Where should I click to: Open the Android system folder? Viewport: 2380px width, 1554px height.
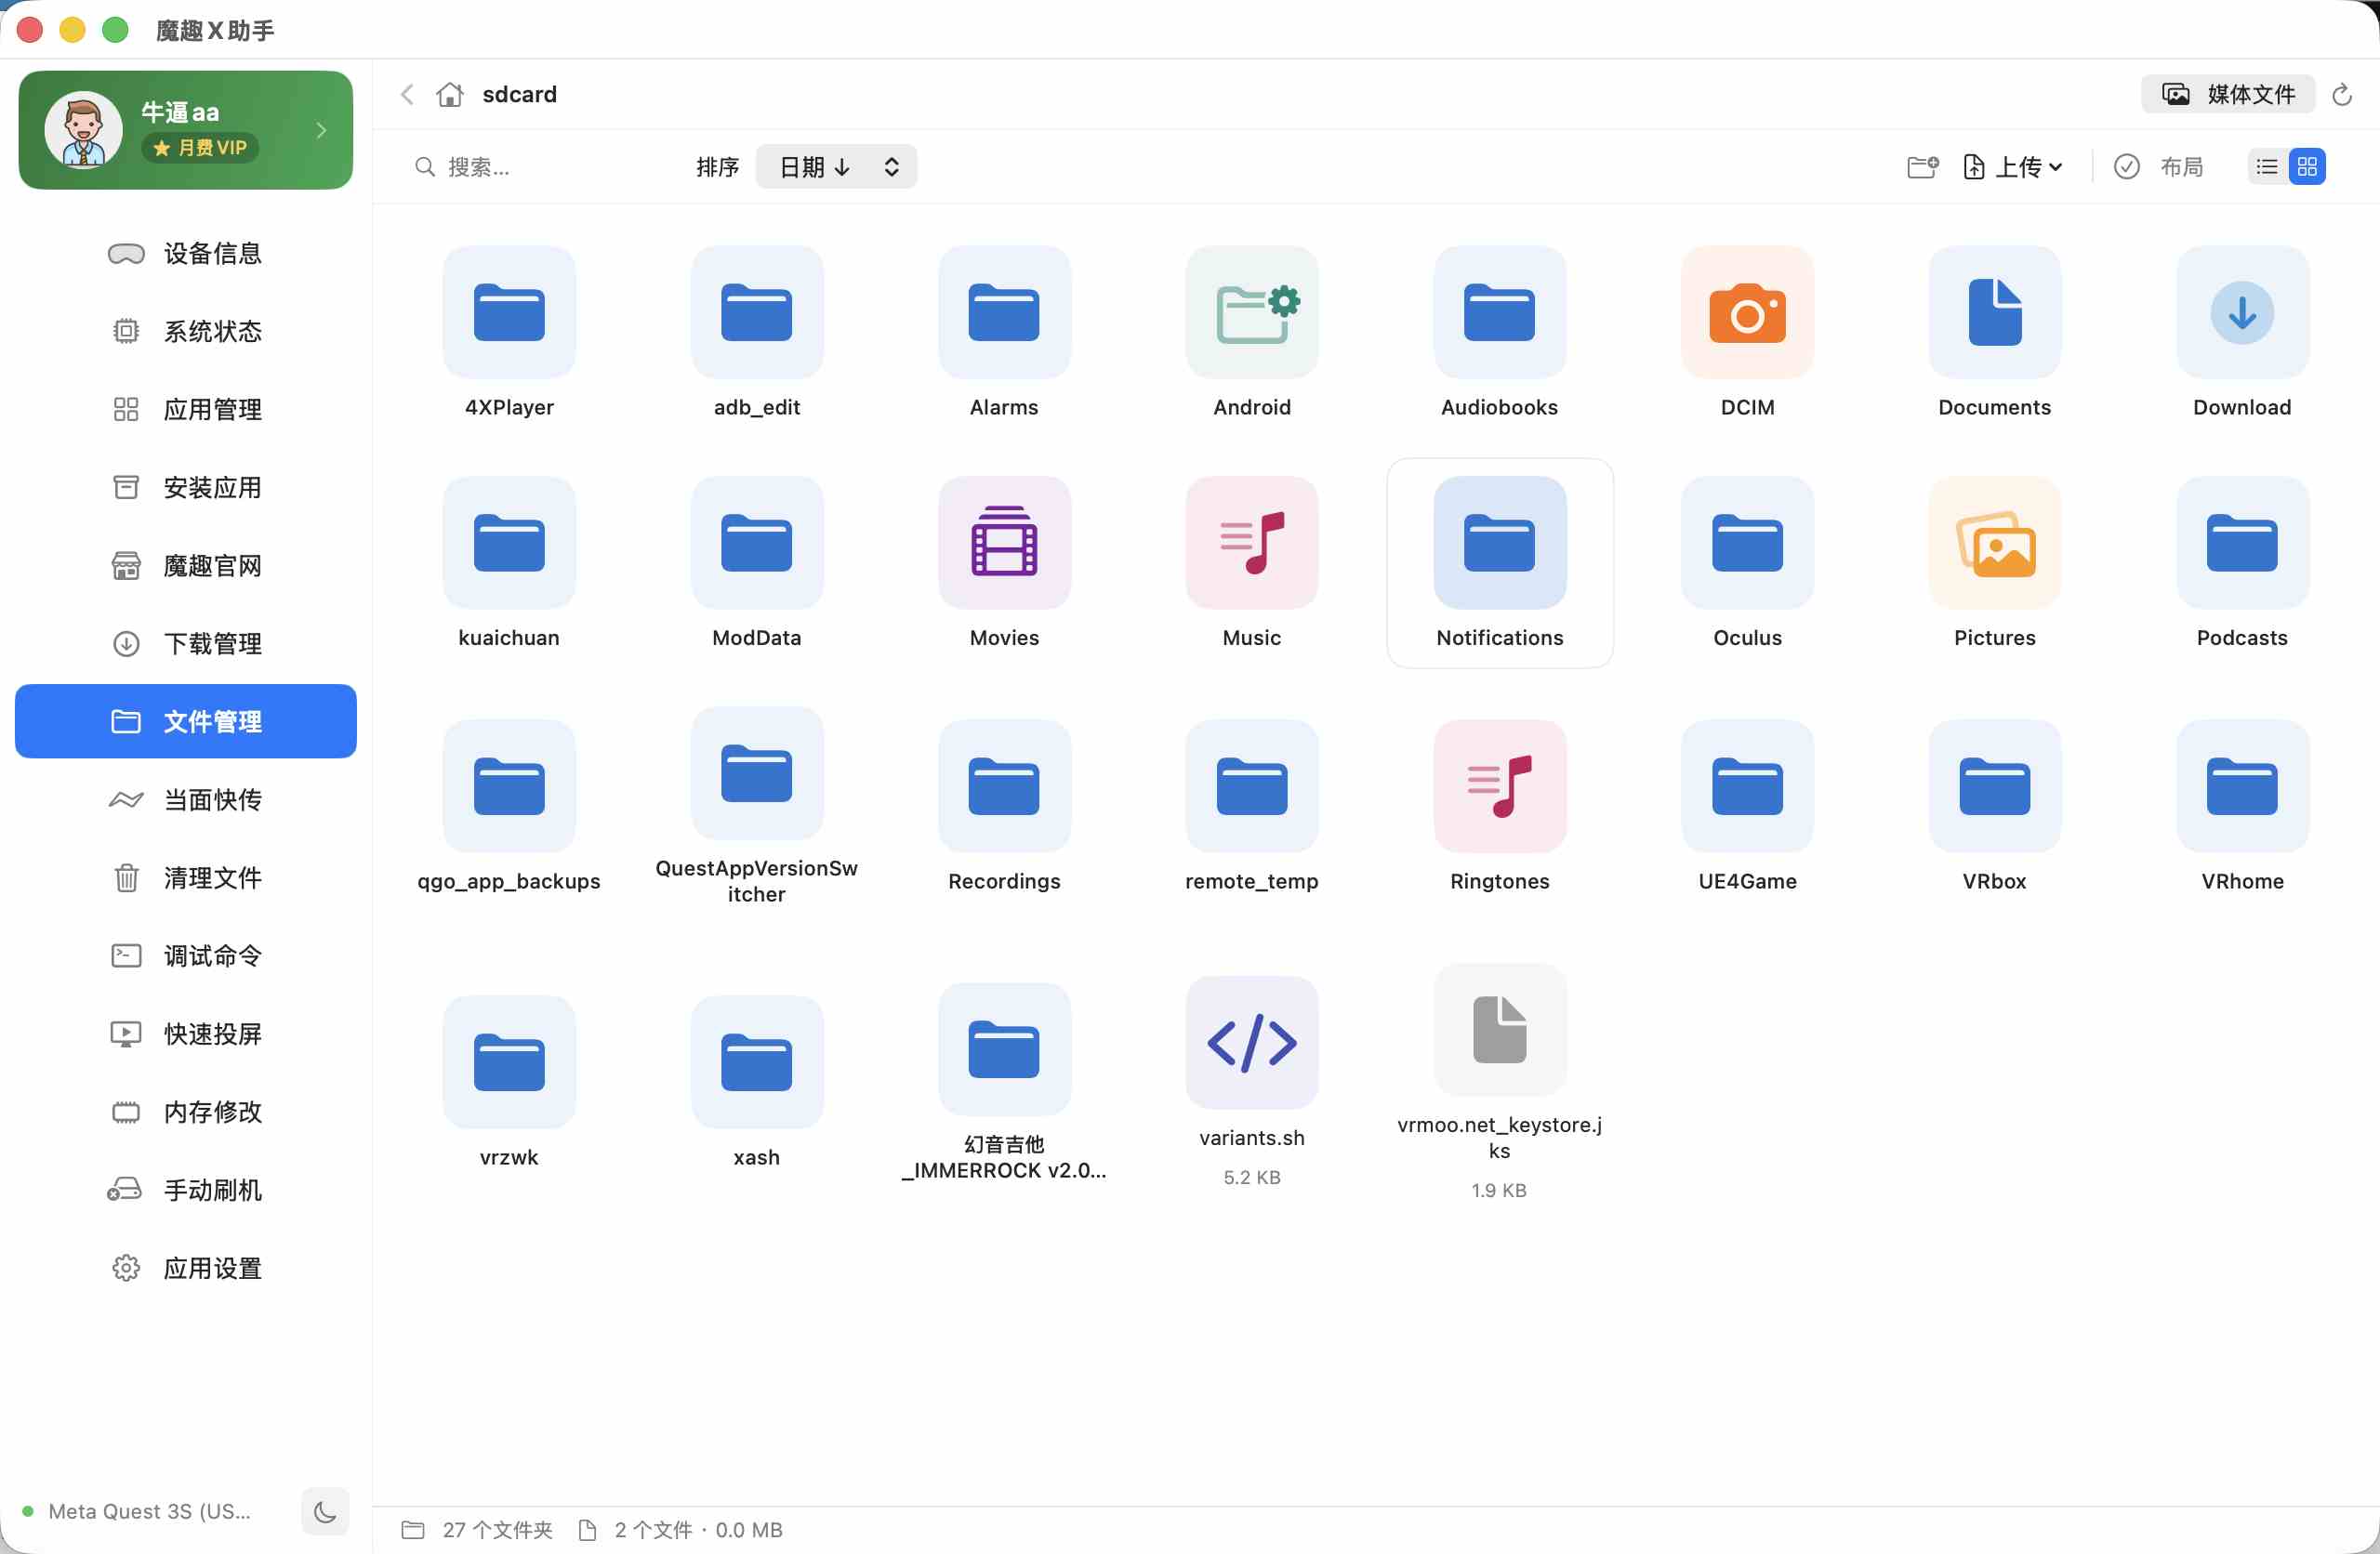pyautogui.click(x=1251, y=313)
